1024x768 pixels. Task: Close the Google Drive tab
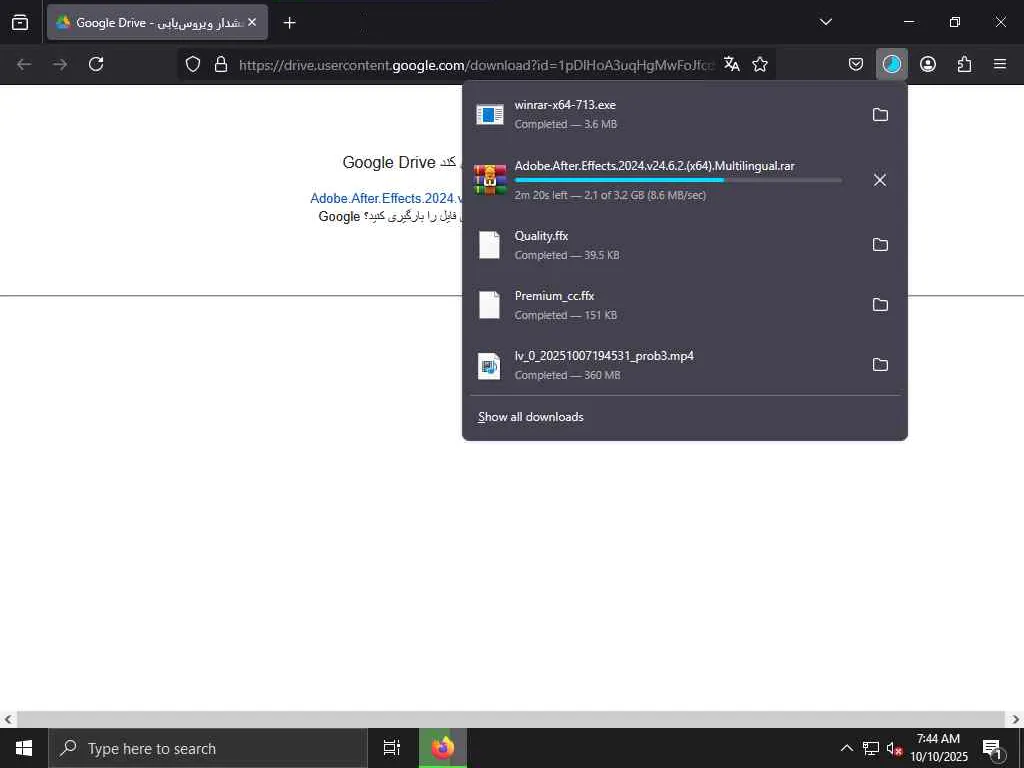[252, 22]
